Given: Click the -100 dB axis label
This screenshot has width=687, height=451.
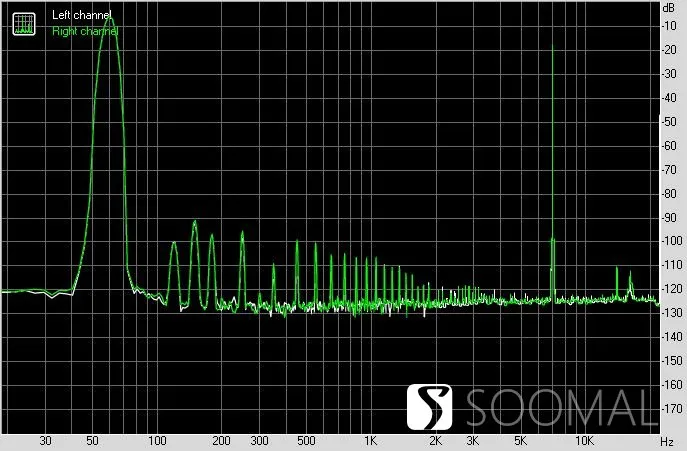Looking at the screenshot, I should pyautogui.click(x=671, y=241).
